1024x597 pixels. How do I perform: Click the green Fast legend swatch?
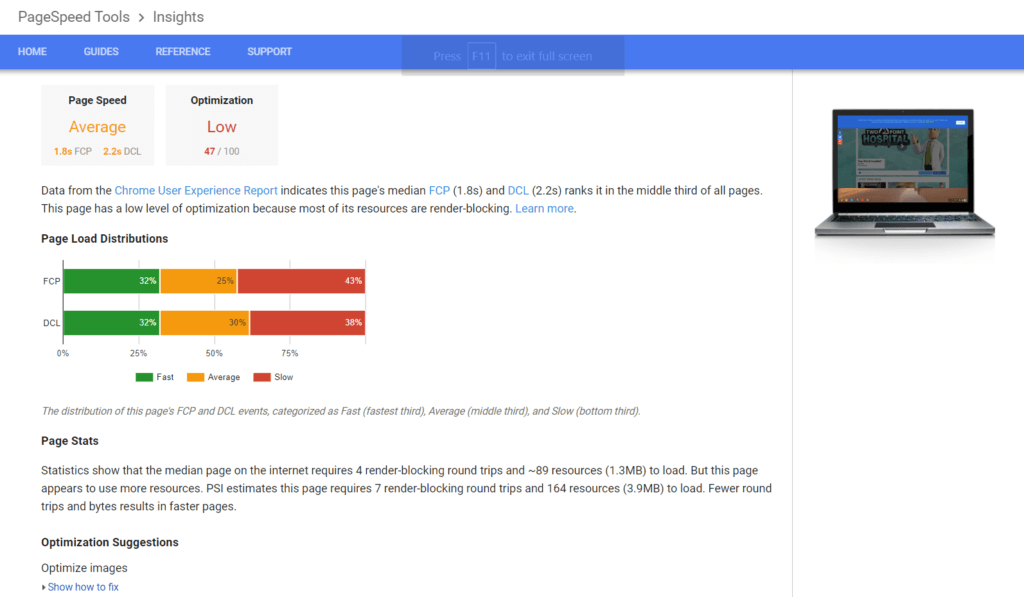click(144, 378)
